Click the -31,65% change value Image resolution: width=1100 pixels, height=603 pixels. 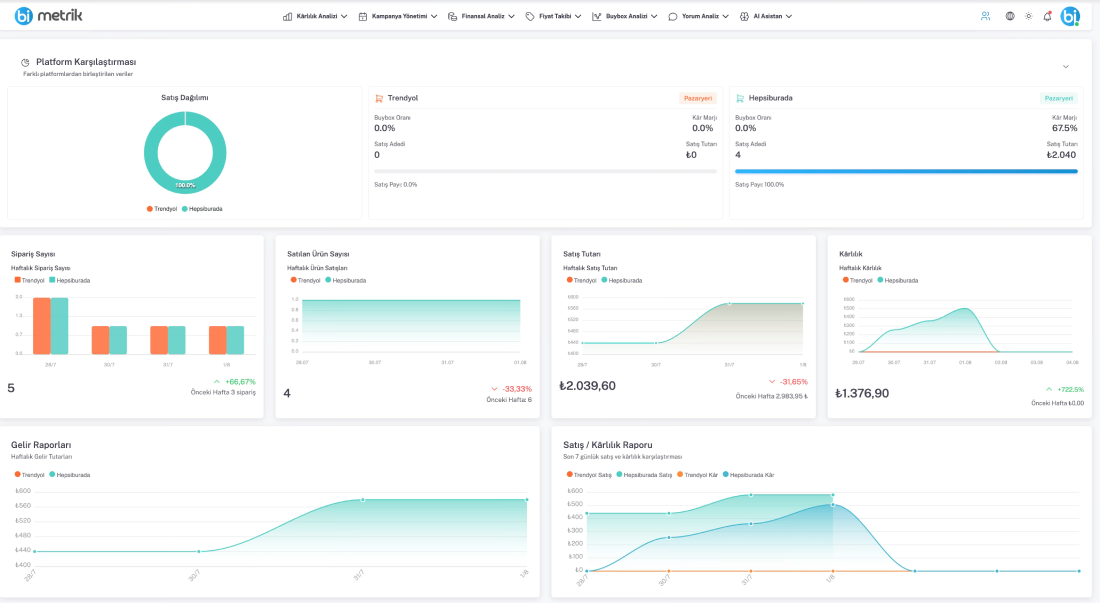[x=793, y=382]
